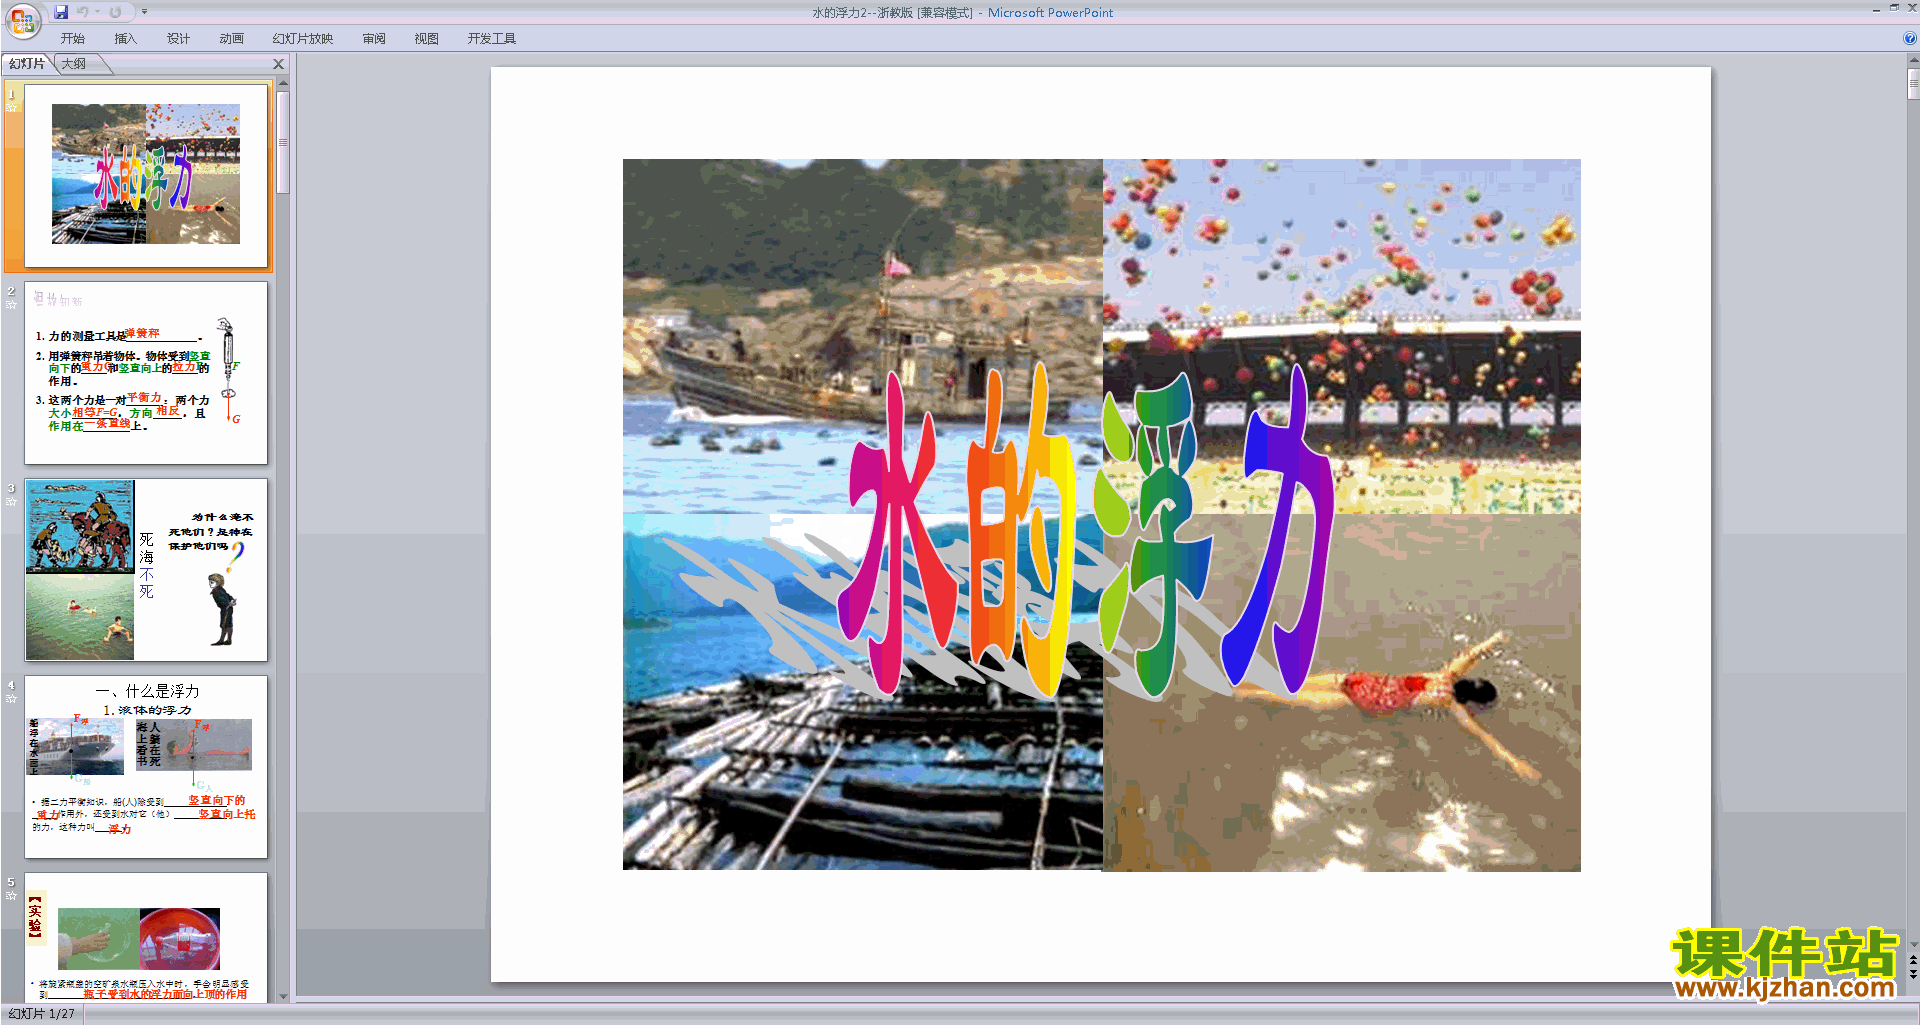Open the round Office button menu
The width and height of the screenshot is (1920, 1025).
[x=22, y=20]
